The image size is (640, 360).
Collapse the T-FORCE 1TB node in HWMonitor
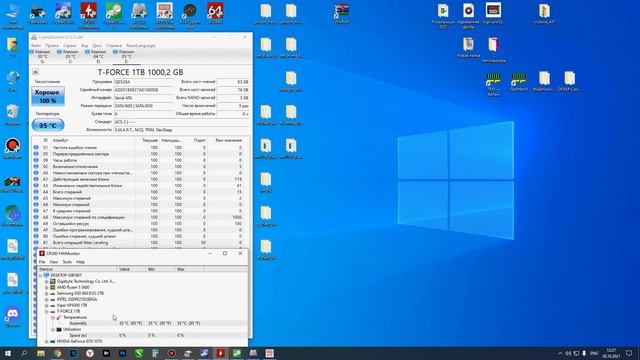[x=47, y=311]
